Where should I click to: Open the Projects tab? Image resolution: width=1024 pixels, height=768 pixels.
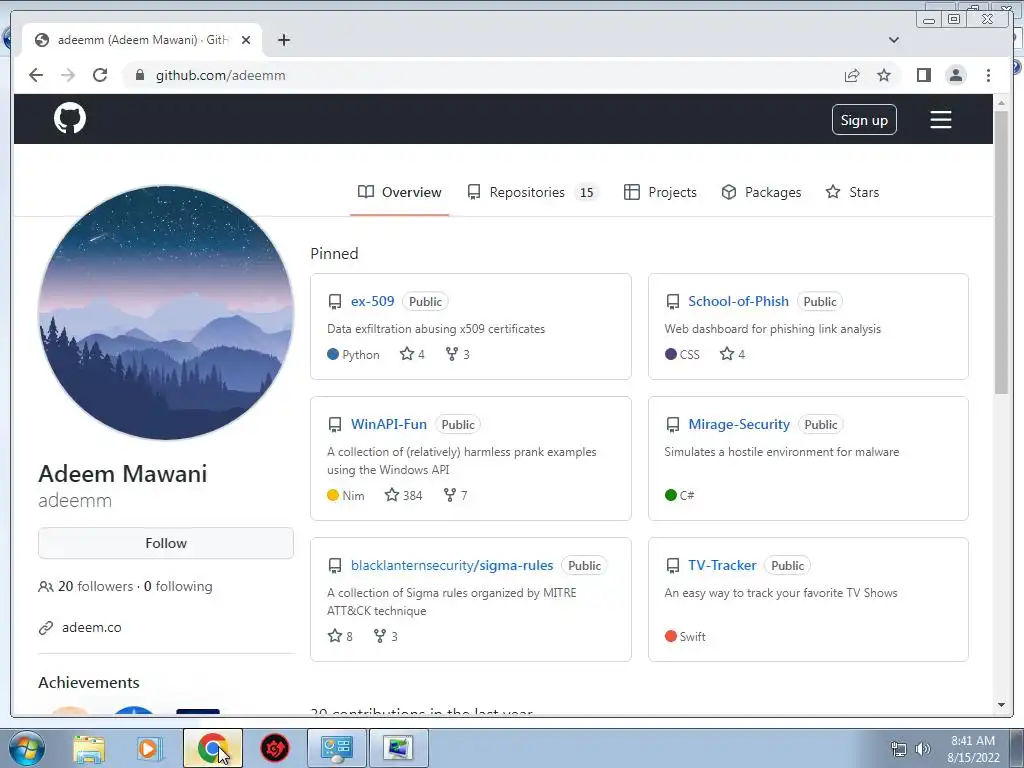tap(660, 192)
